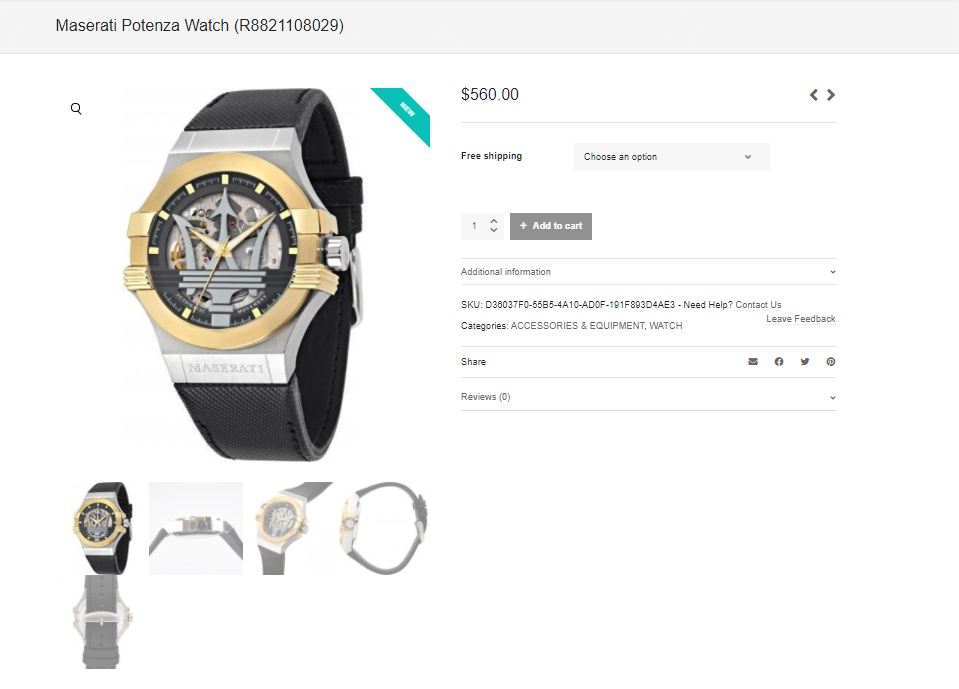Viewport: 959px width, 689px height.
Task: Select the watch back-strap thumbnail
Action: (102, 622)
